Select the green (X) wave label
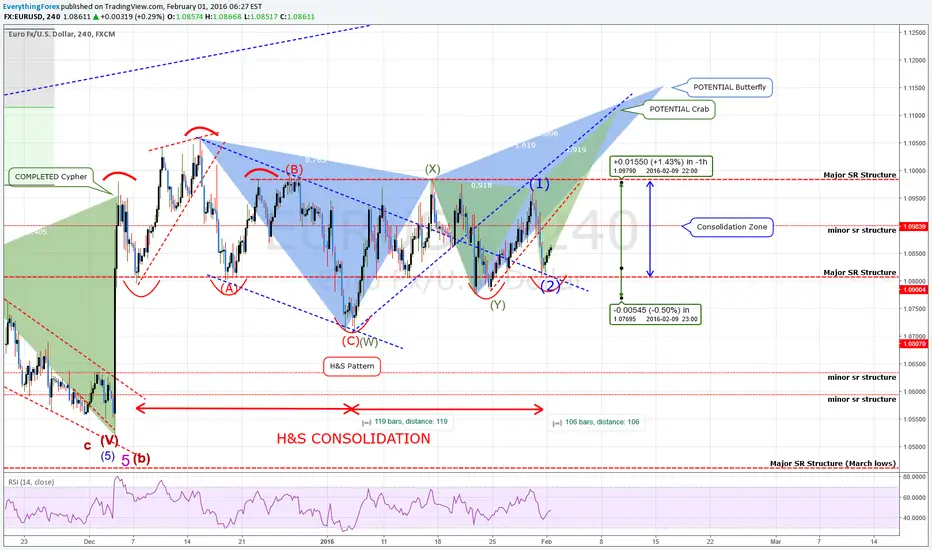The width and height of the screenshot is (932, 550). point(433,169)
